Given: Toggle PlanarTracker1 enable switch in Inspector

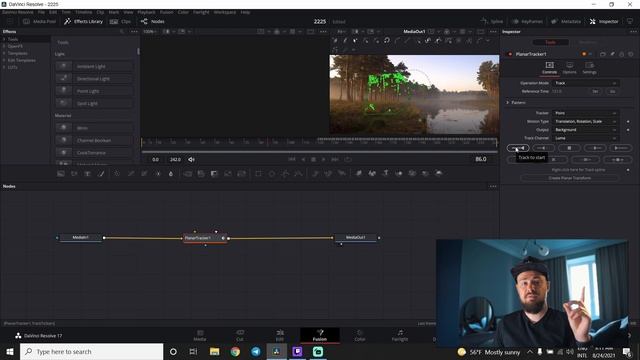Looking at the screenshot, I should coord(510,54).
